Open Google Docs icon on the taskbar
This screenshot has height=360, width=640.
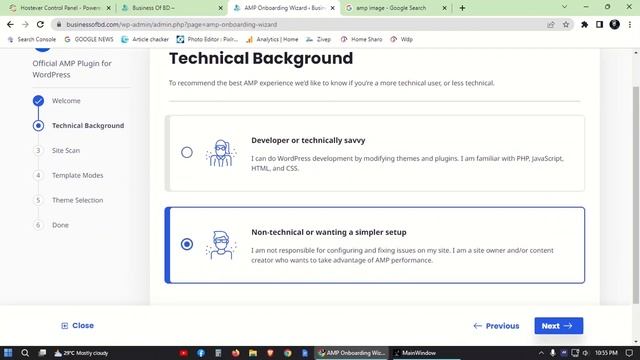pyautogui.click(x=304, y=353)
